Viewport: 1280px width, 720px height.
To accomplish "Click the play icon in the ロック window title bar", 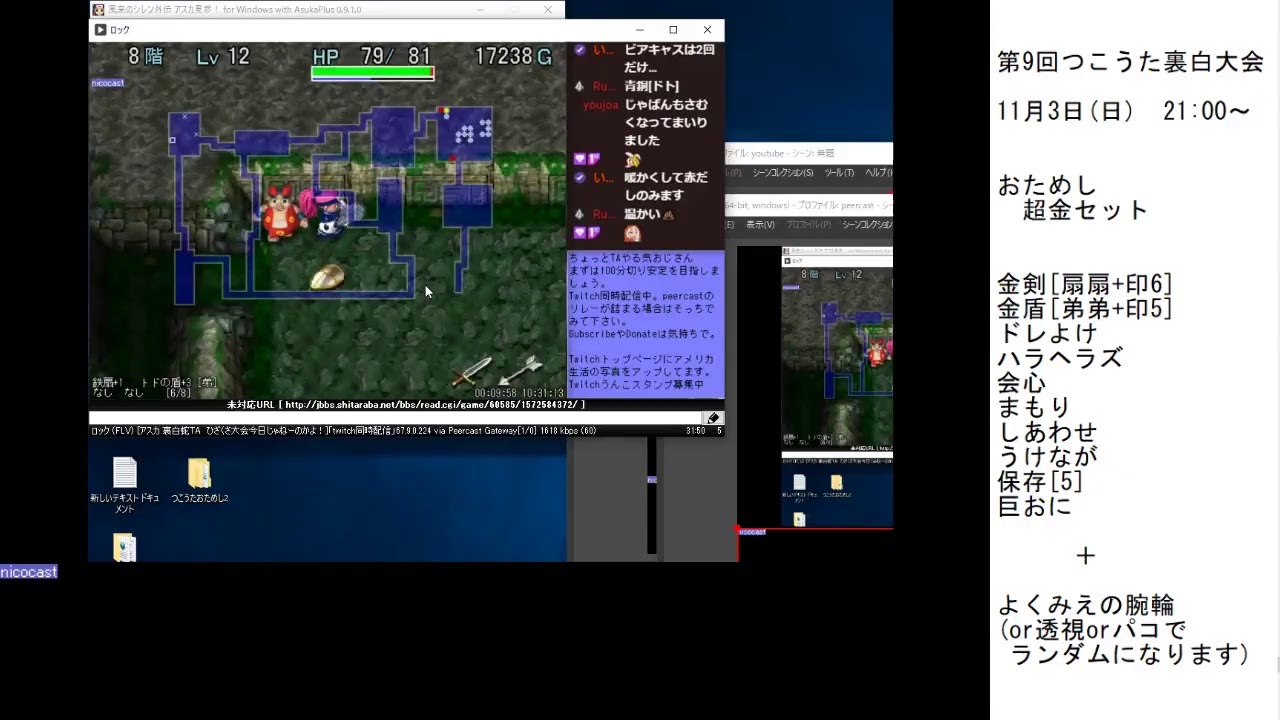I will [x=100, y=30].
